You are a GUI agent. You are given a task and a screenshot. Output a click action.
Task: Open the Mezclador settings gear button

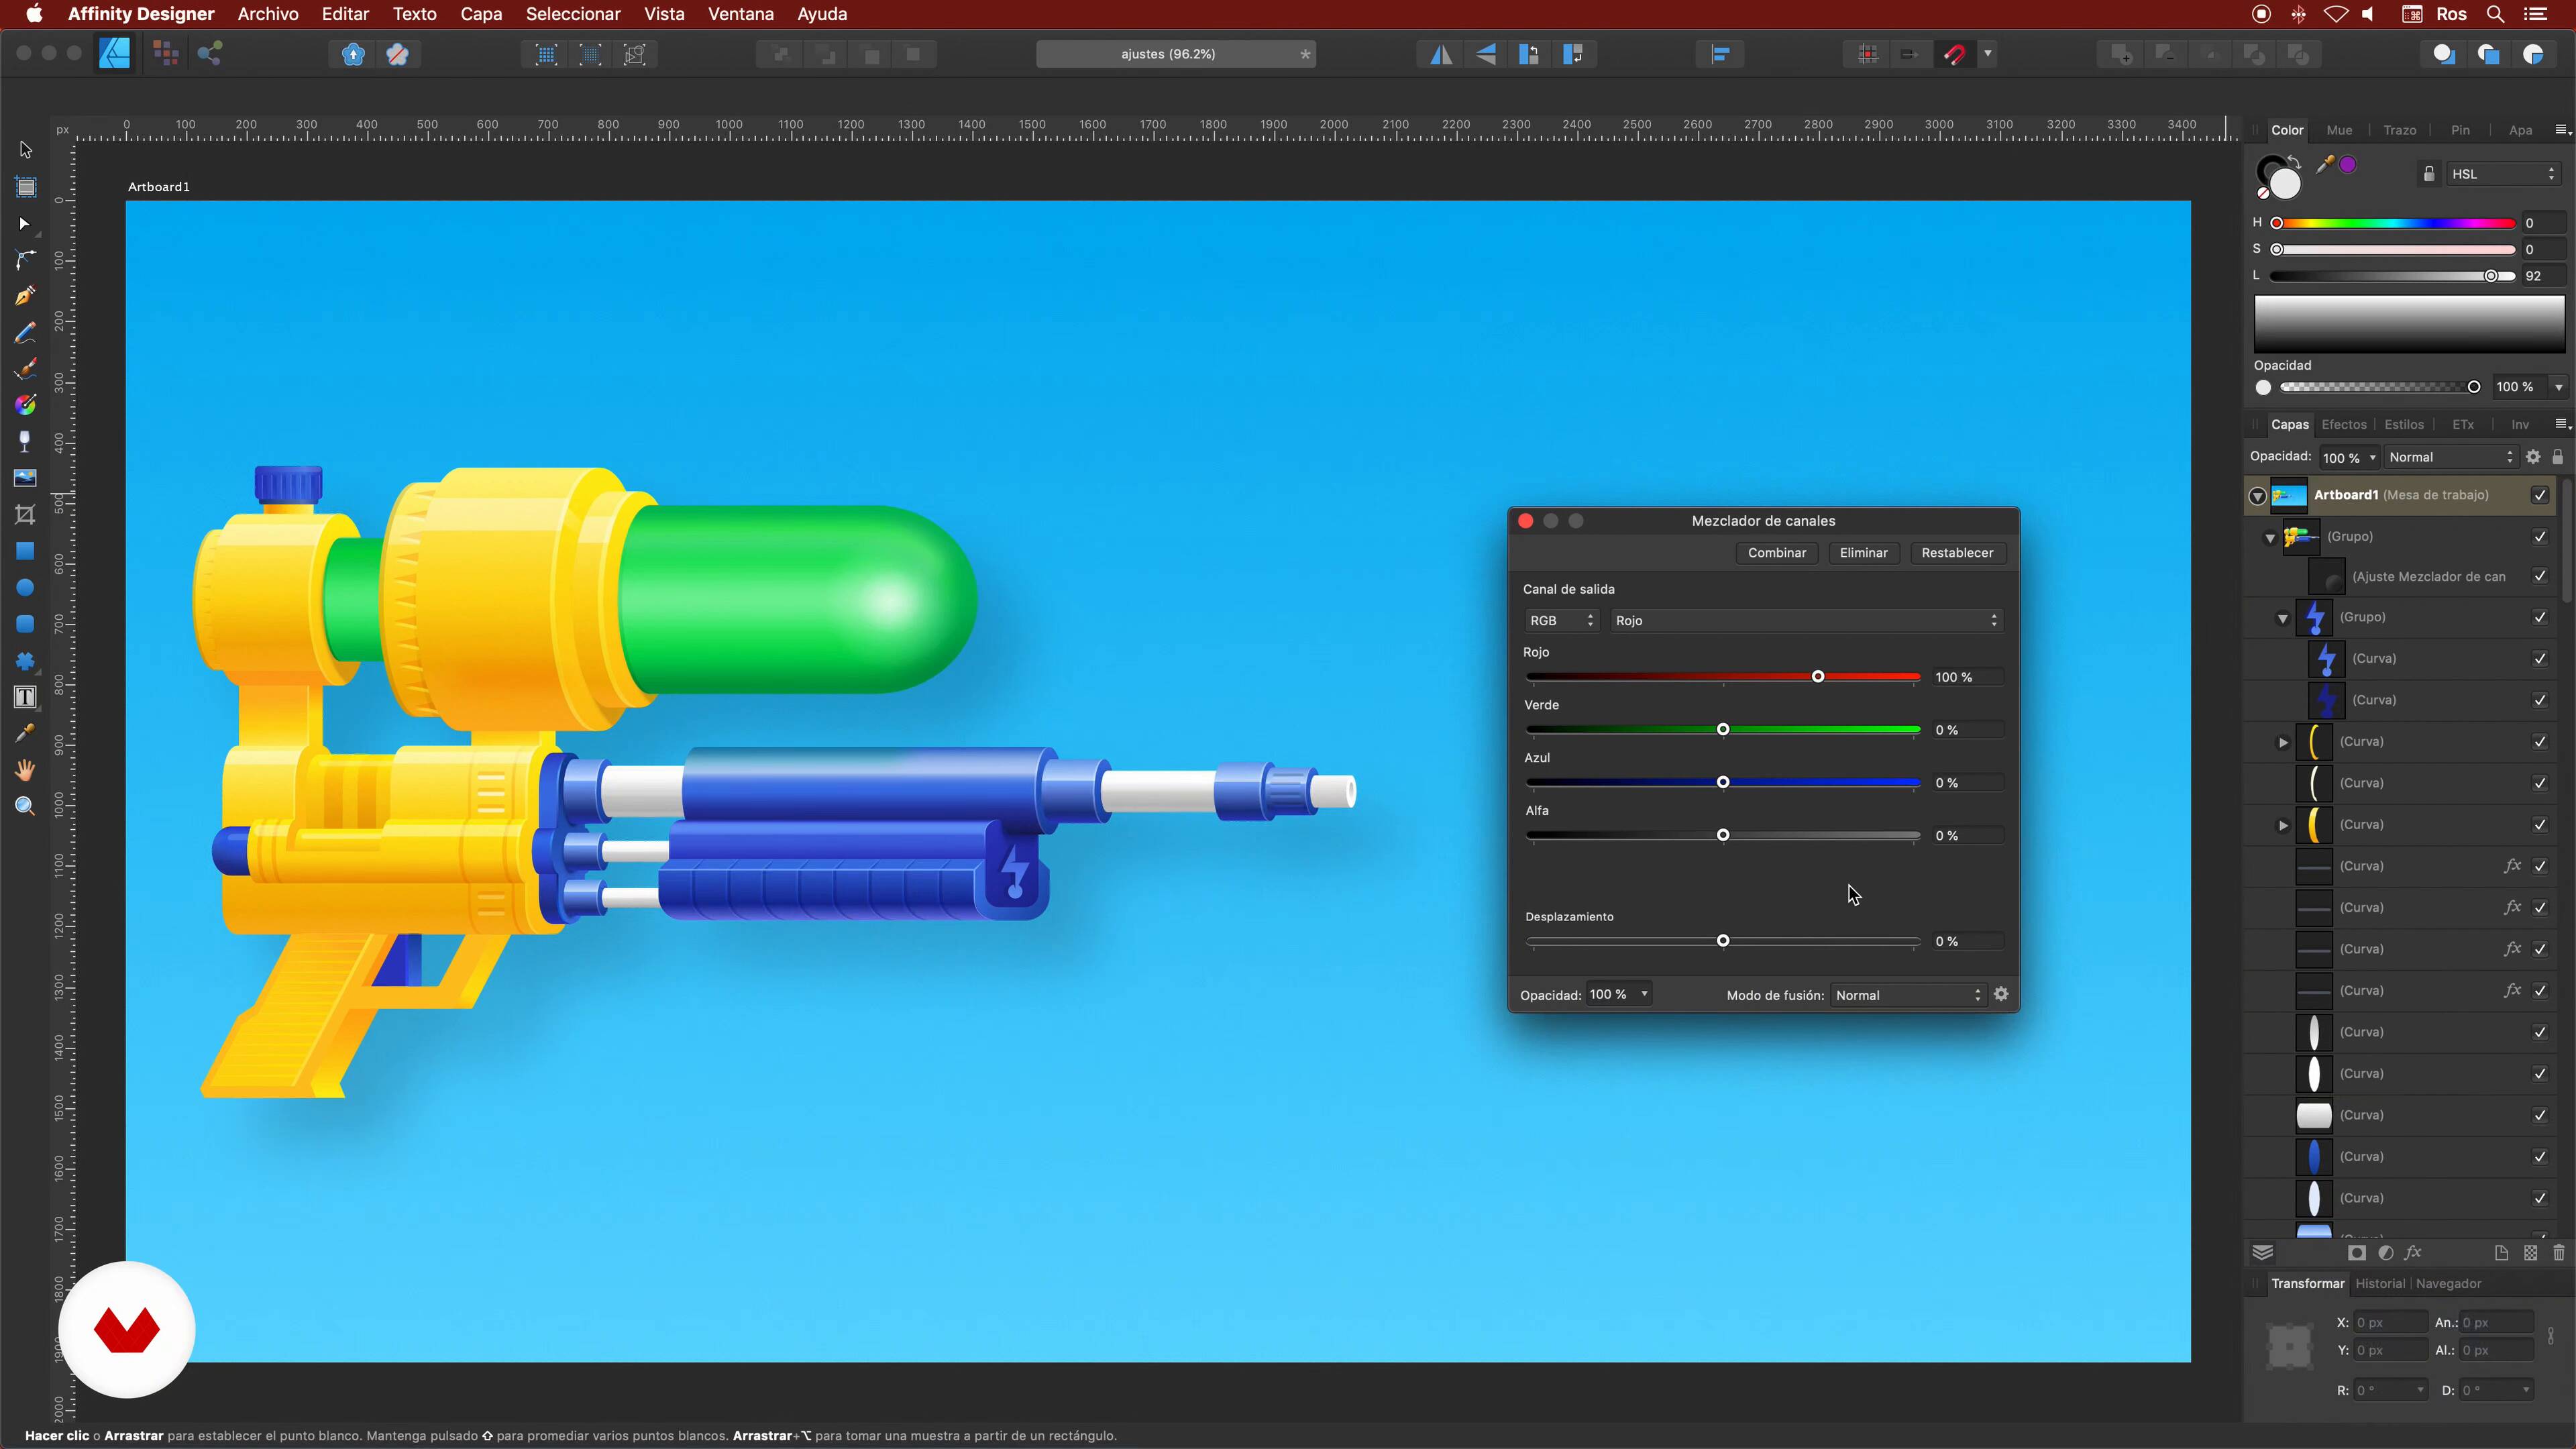click(x=2001, y=994)
